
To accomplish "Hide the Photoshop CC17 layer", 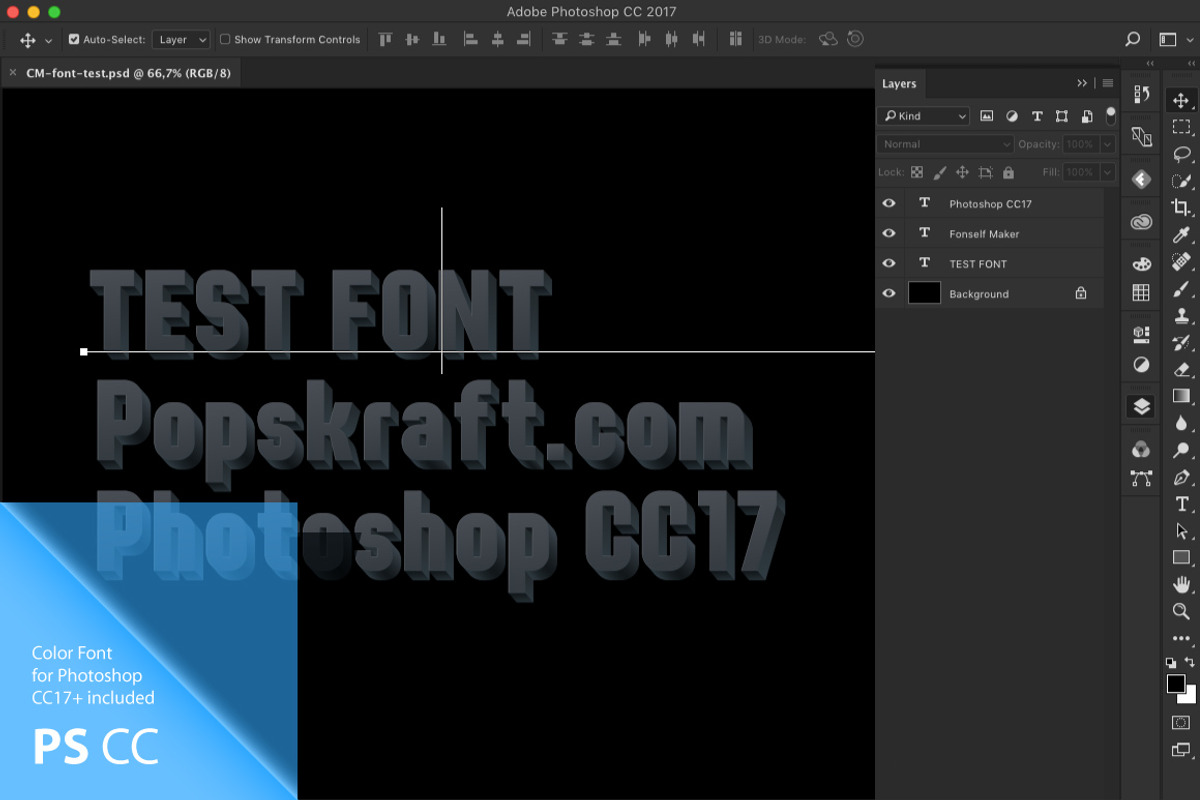I will click(888, 203).
